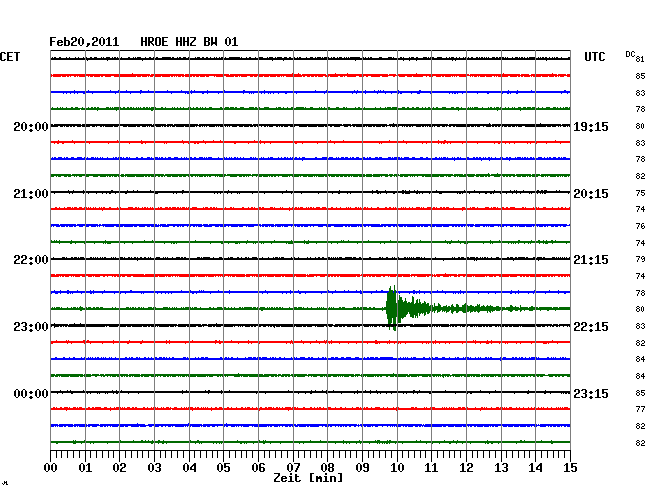Screen dimensions: 650x494
Task: Click the 22:15 UTC time label
Action: [591, 327]
